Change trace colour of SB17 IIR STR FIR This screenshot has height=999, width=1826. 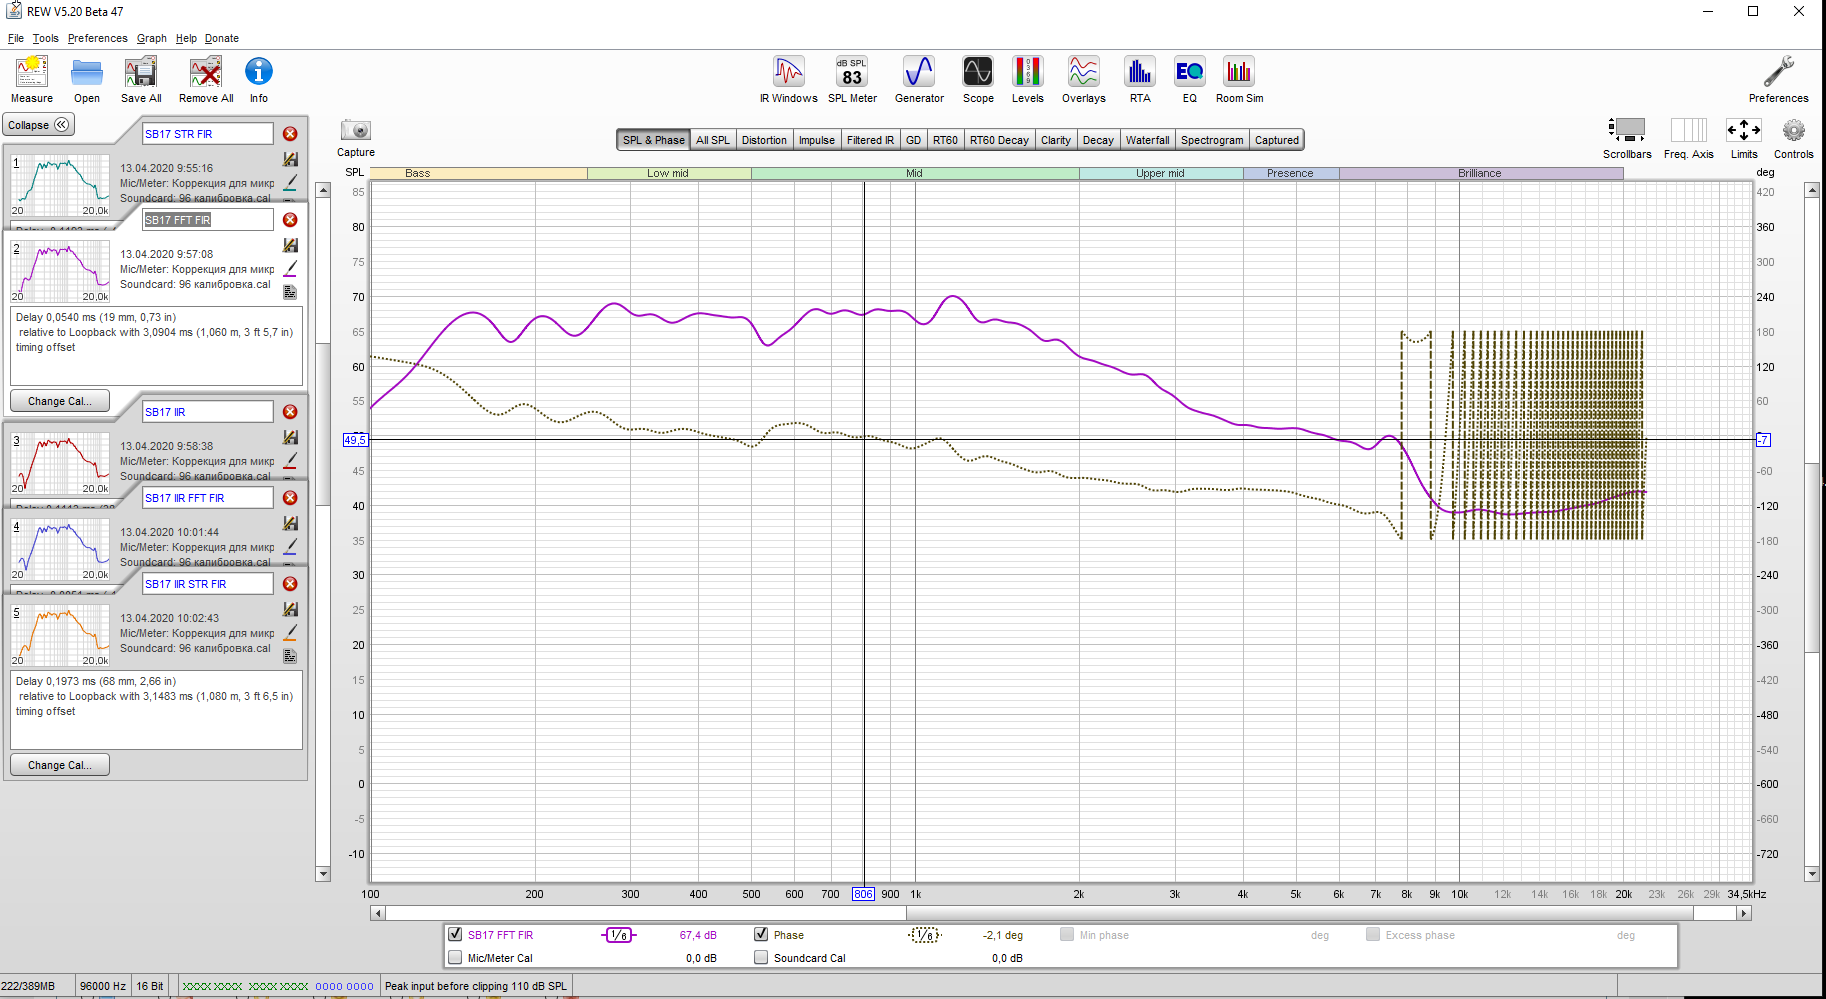point(290,633)
